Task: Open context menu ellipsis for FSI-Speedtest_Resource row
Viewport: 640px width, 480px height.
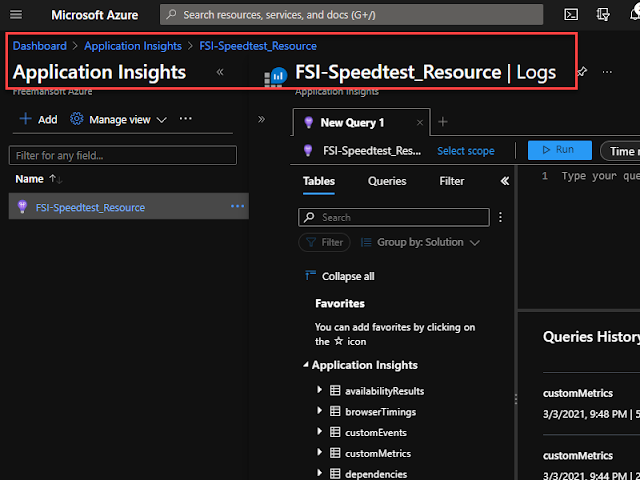Action: pyautogui.click(x=238, y=206)
